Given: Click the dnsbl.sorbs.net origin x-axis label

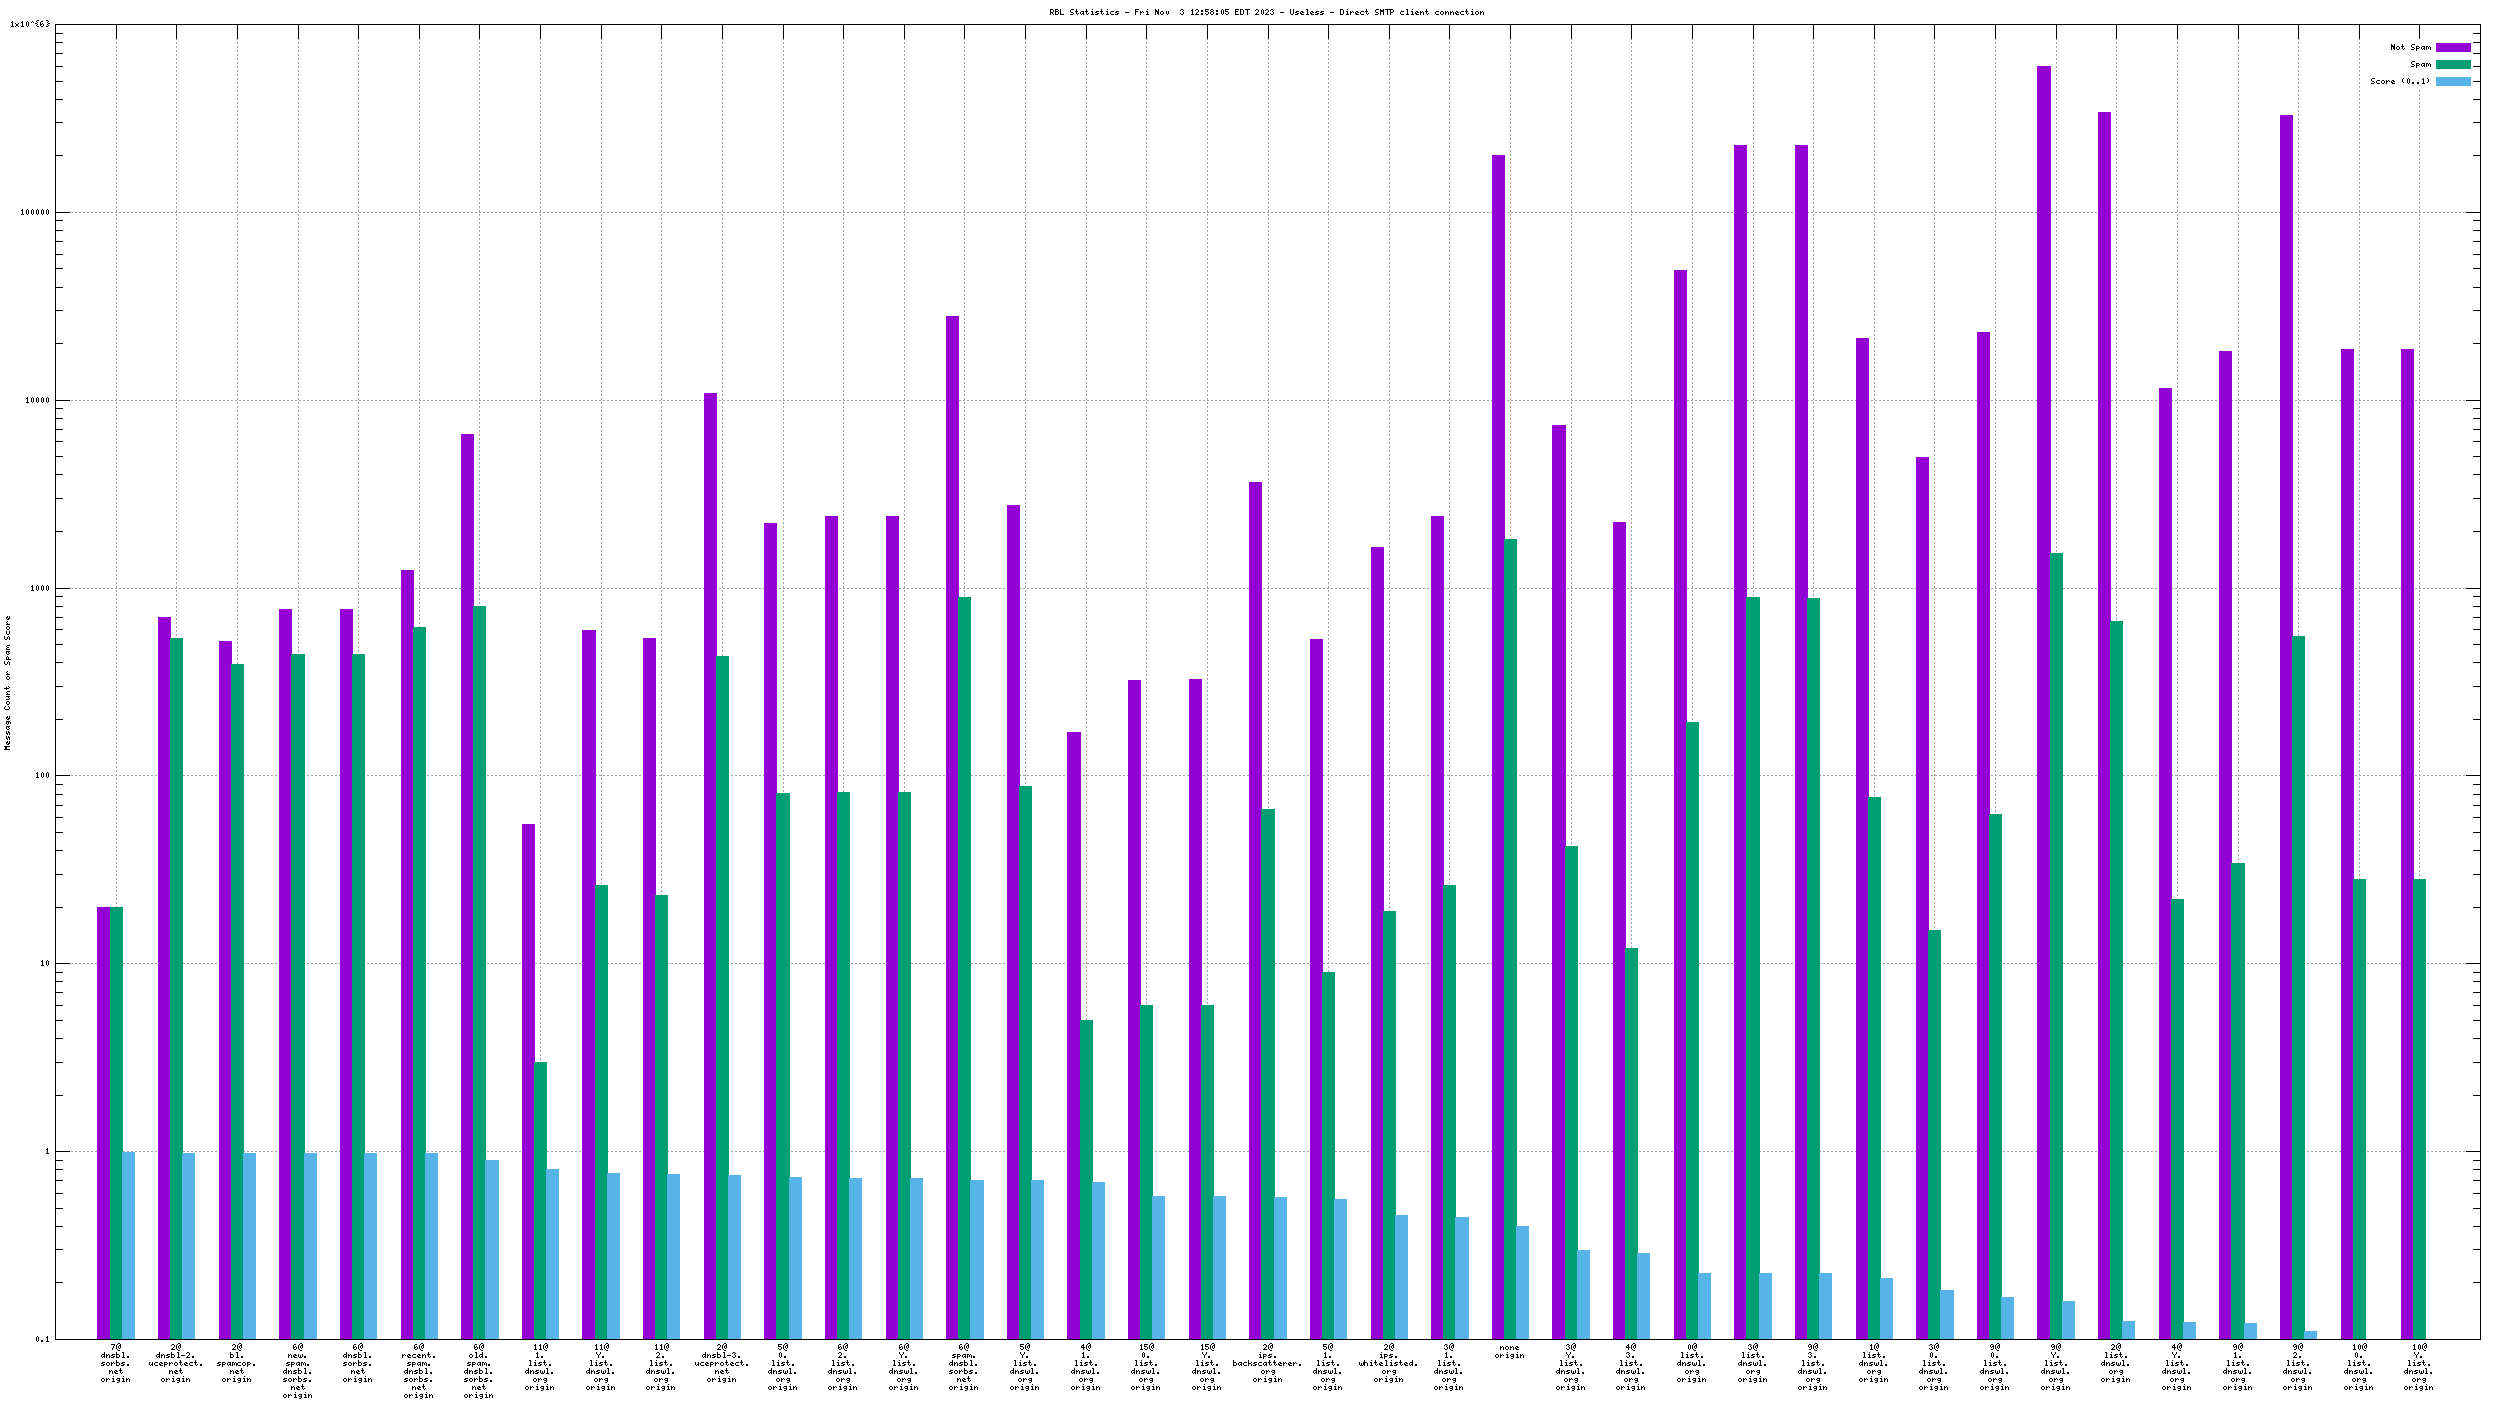Looking at the screenshot, I should 115,1366.
